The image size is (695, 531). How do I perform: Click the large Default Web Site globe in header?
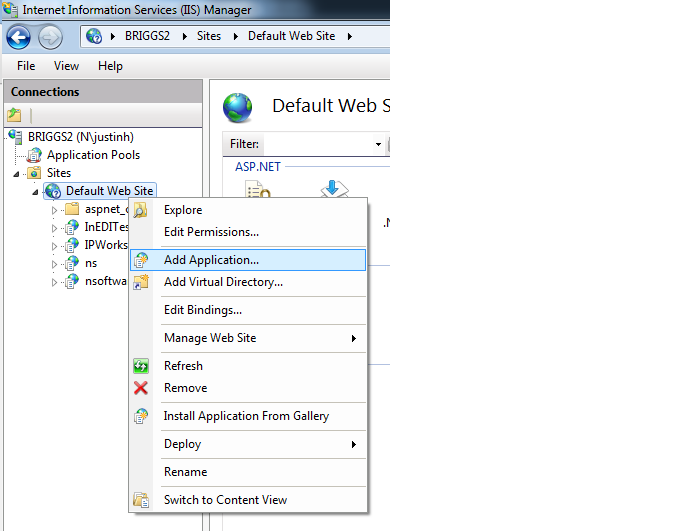238,107
